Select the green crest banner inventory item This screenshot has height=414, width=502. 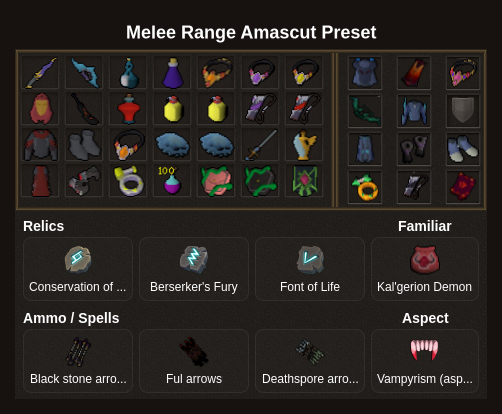[x=304, y=181]
